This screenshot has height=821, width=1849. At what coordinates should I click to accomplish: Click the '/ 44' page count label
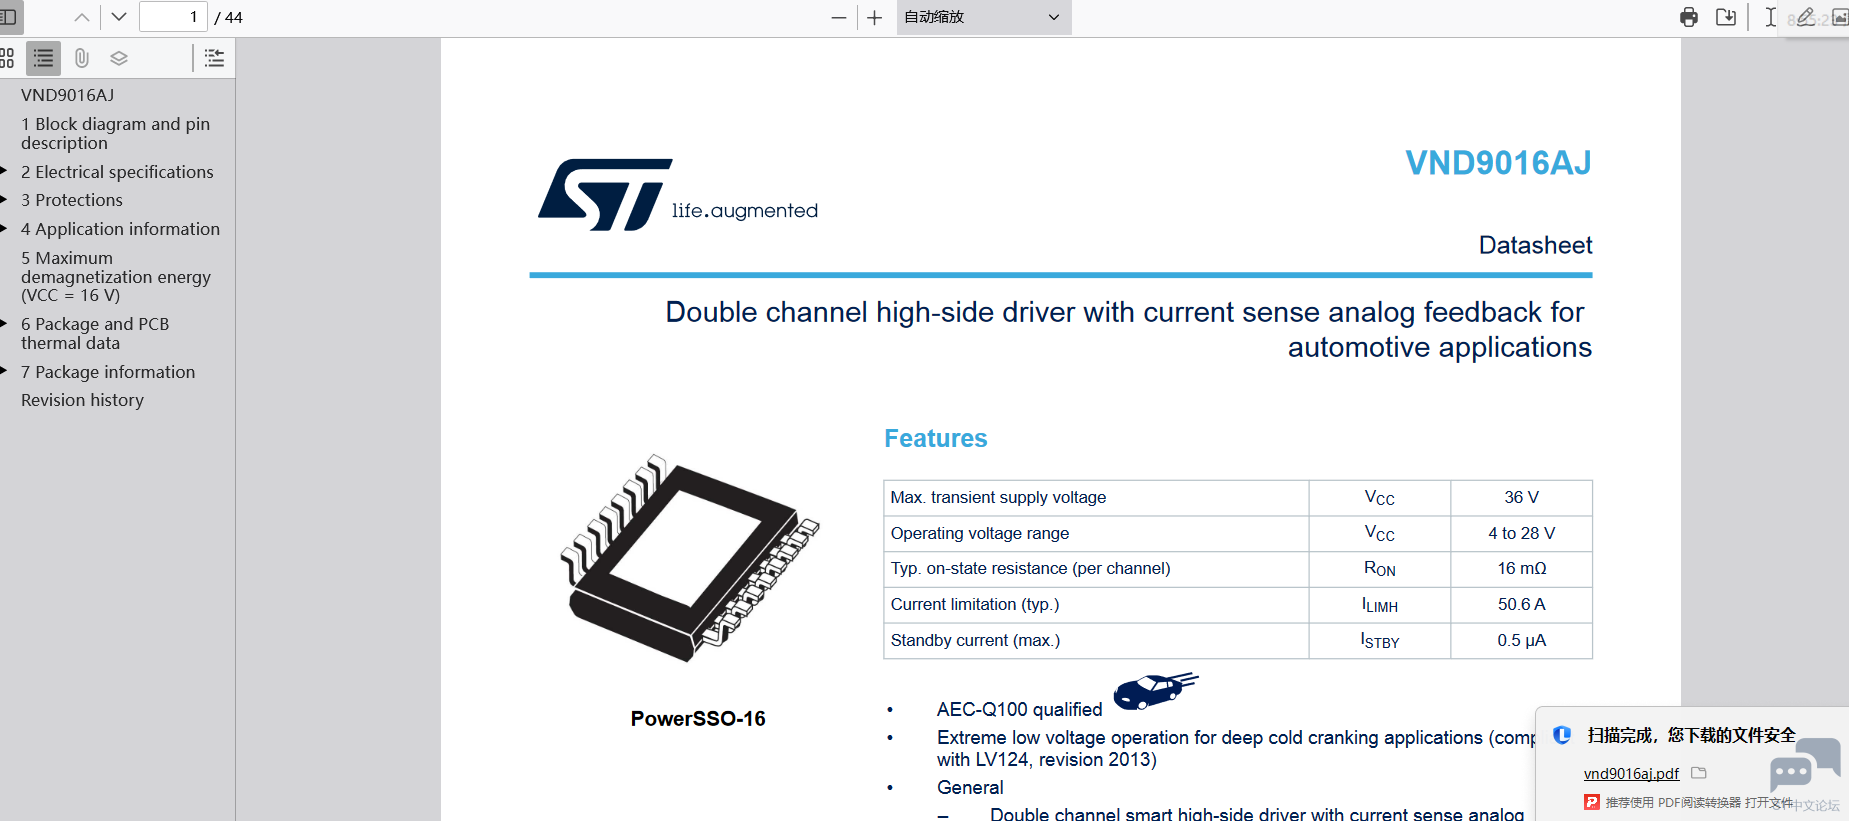point(229,17)
